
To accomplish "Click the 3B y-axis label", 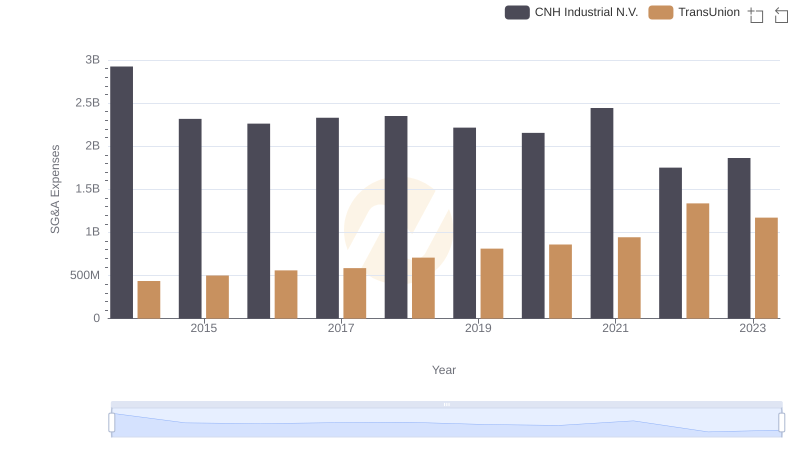I will (92, 60).
